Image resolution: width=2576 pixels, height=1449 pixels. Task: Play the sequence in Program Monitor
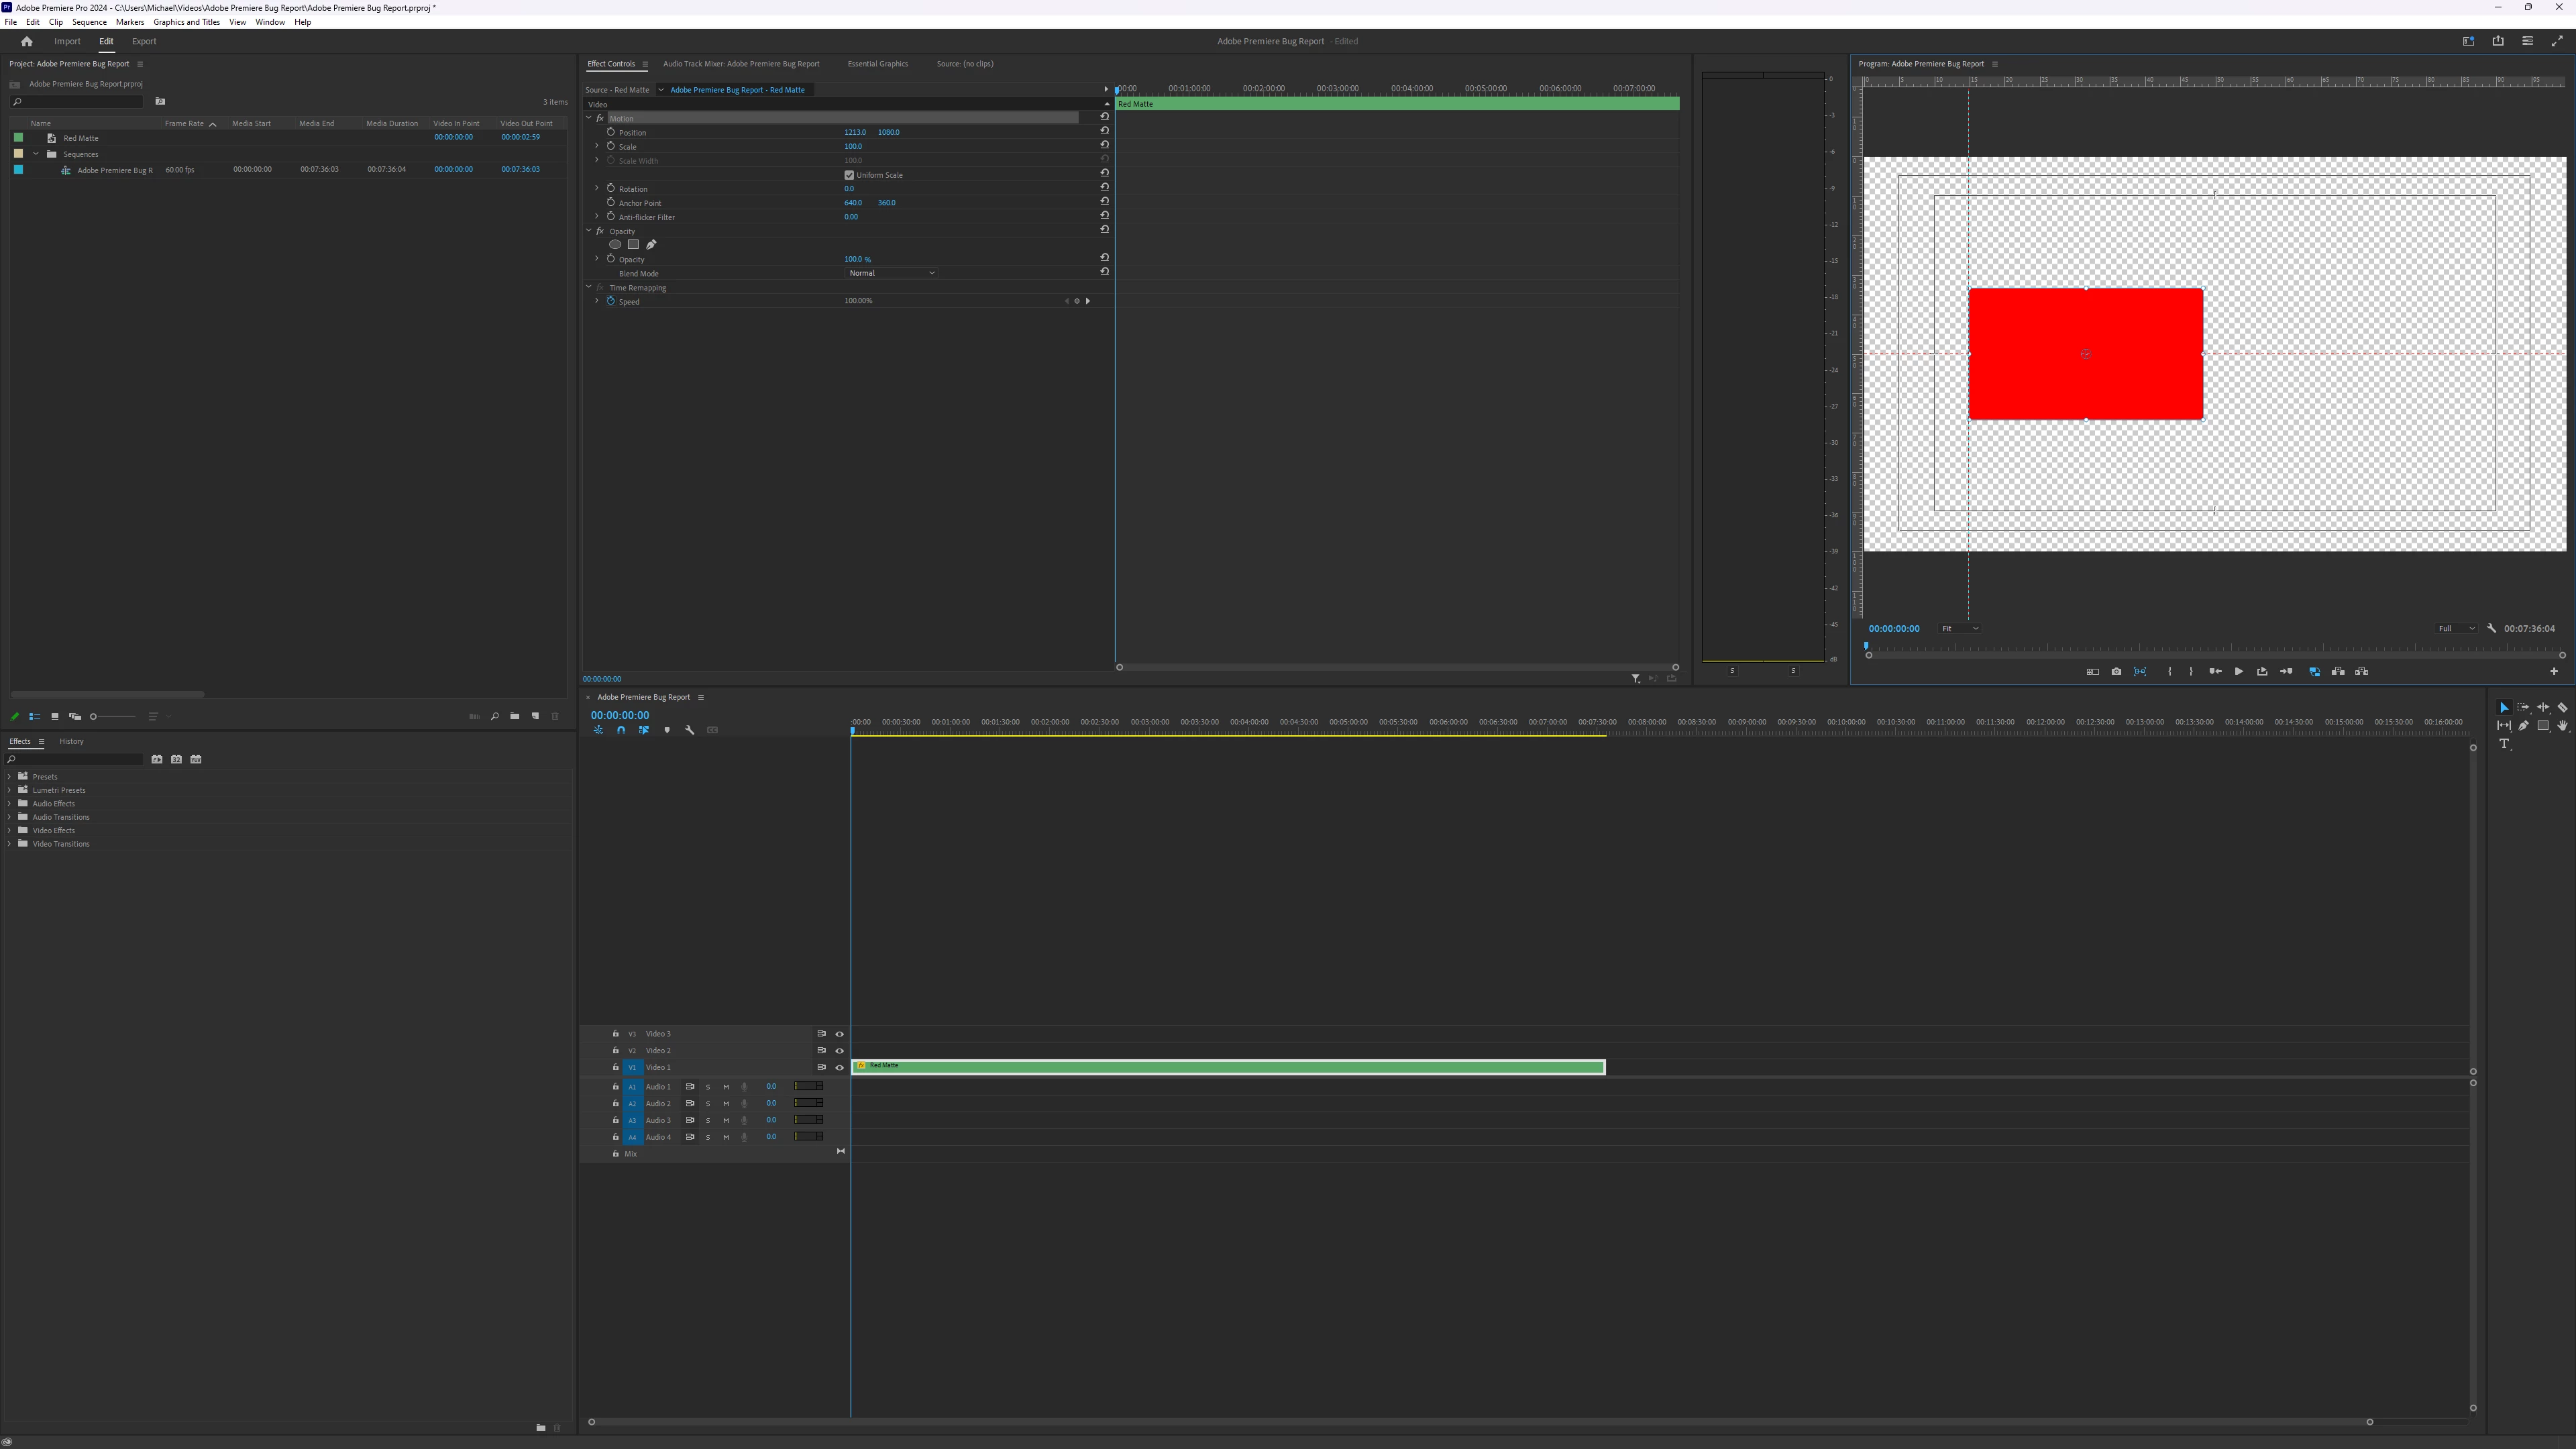pyautogui.click(x=2238, y=672)
